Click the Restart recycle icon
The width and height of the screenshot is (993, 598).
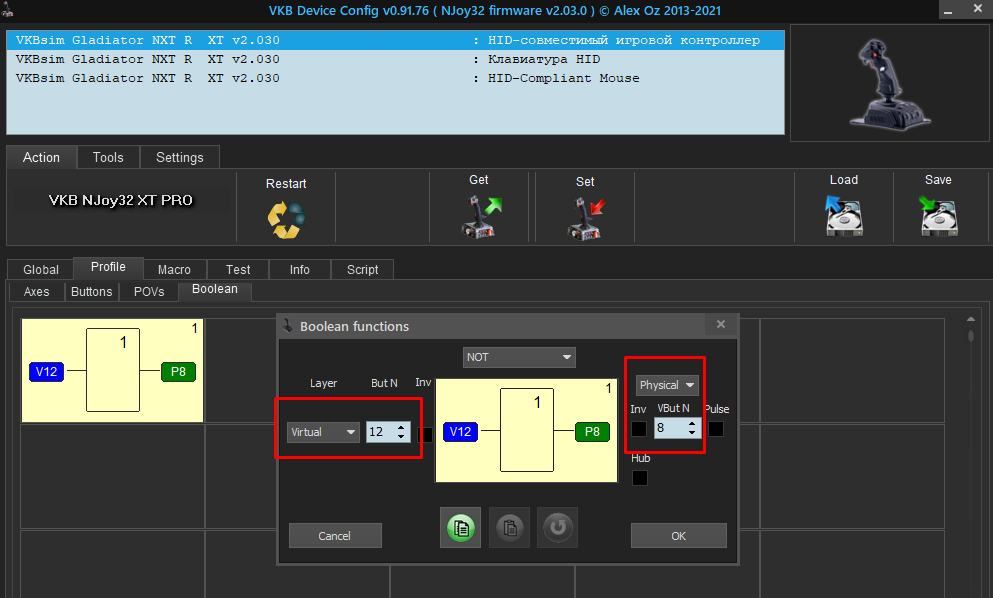tap(286, 219)
